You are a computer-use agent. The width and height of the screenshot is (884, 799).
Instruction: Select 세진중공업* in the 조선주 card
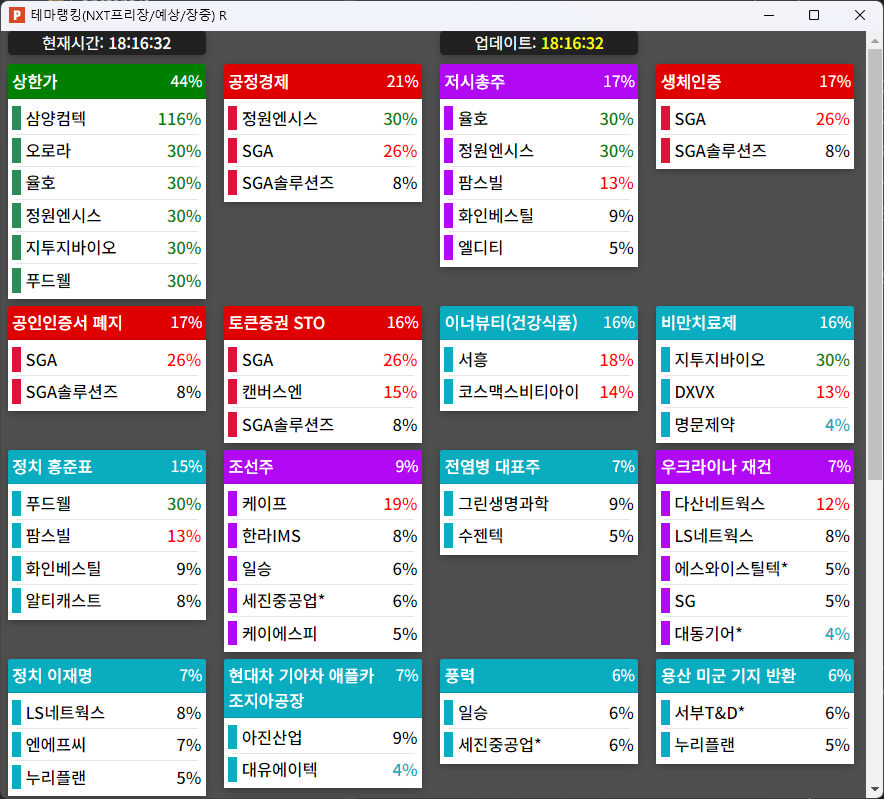(323, 601)
